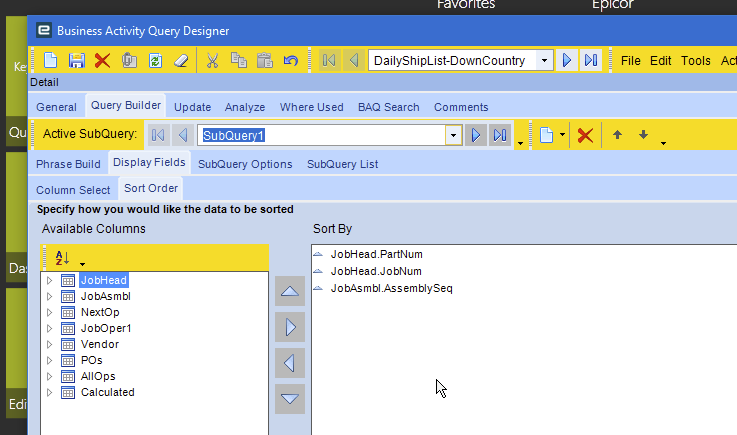Open the DailyShipList-DownCountry query dropdown
Viewport: 737px width, 435px height.
[x=544, y=61]
